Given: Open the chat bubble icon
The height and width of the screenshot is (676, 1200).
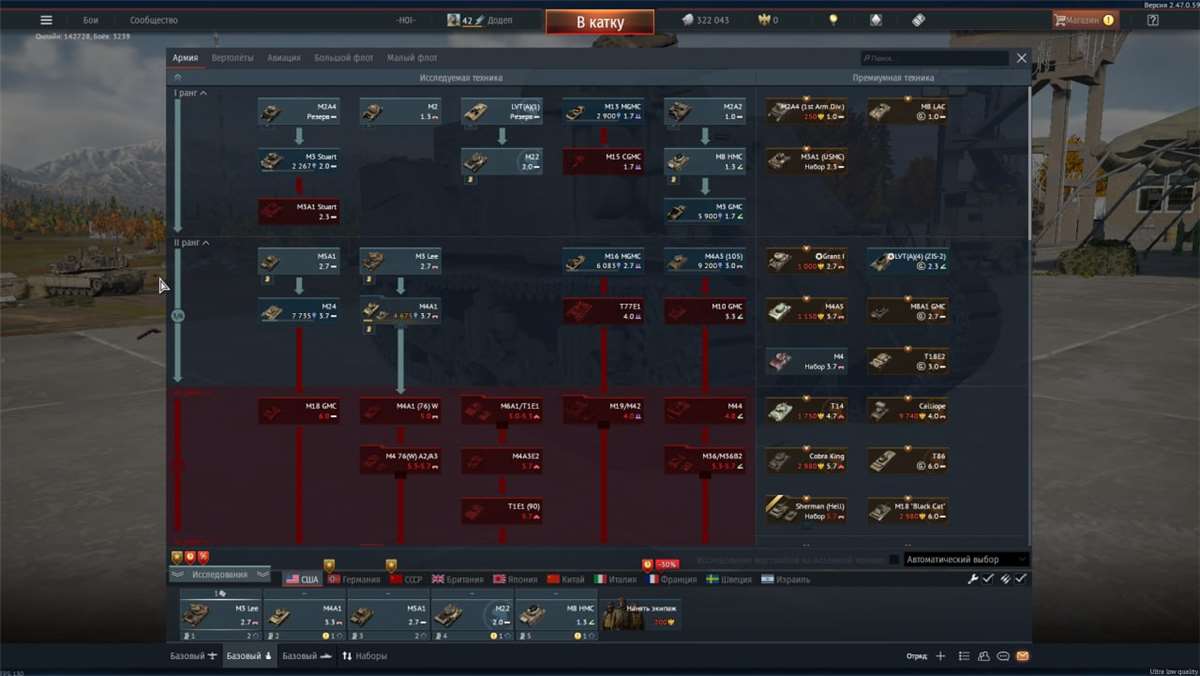Looking at the screenshot, I should [1003, 656].
